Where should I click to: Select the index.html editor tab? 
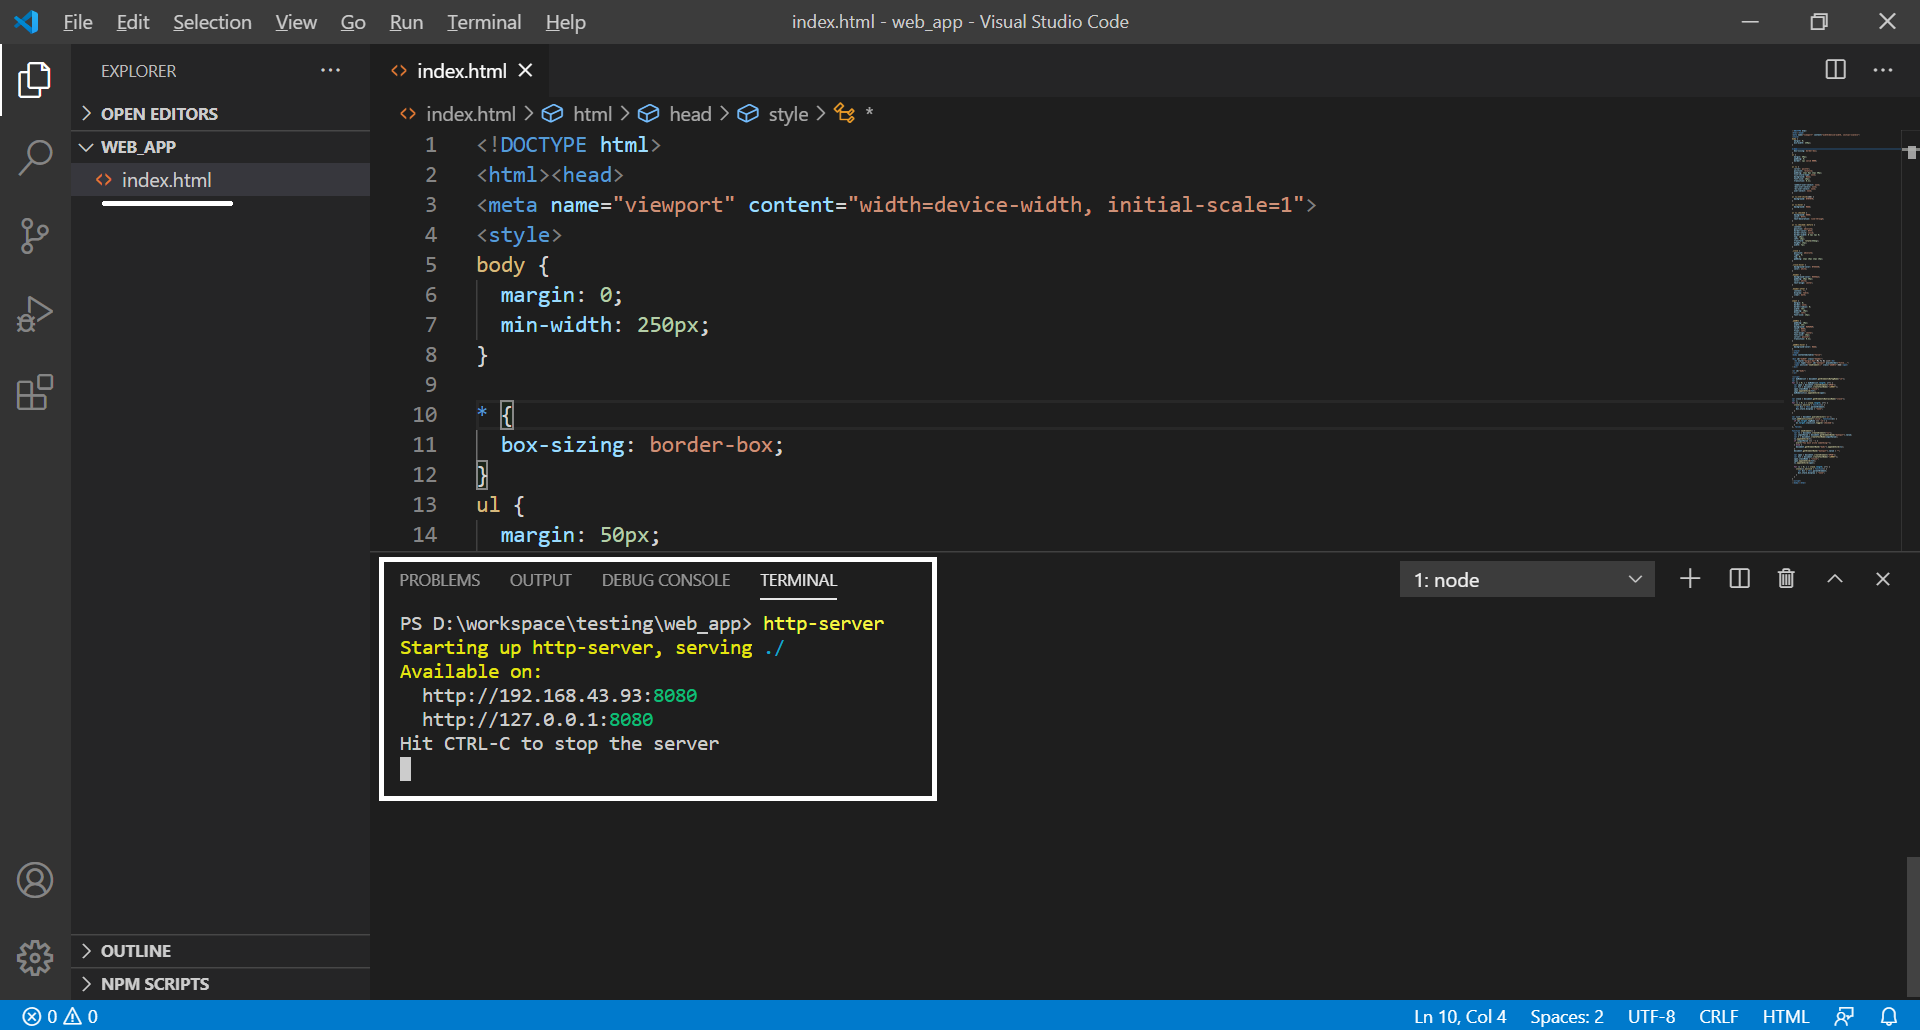click(x=461, y=71)
